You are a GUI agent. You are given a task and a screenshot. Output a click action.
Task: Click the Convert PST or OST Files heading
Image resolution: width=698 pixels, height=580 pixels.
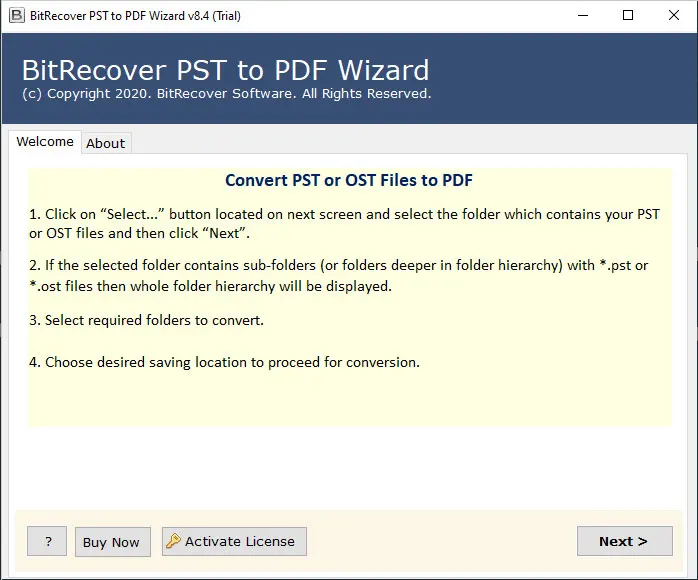348,180
